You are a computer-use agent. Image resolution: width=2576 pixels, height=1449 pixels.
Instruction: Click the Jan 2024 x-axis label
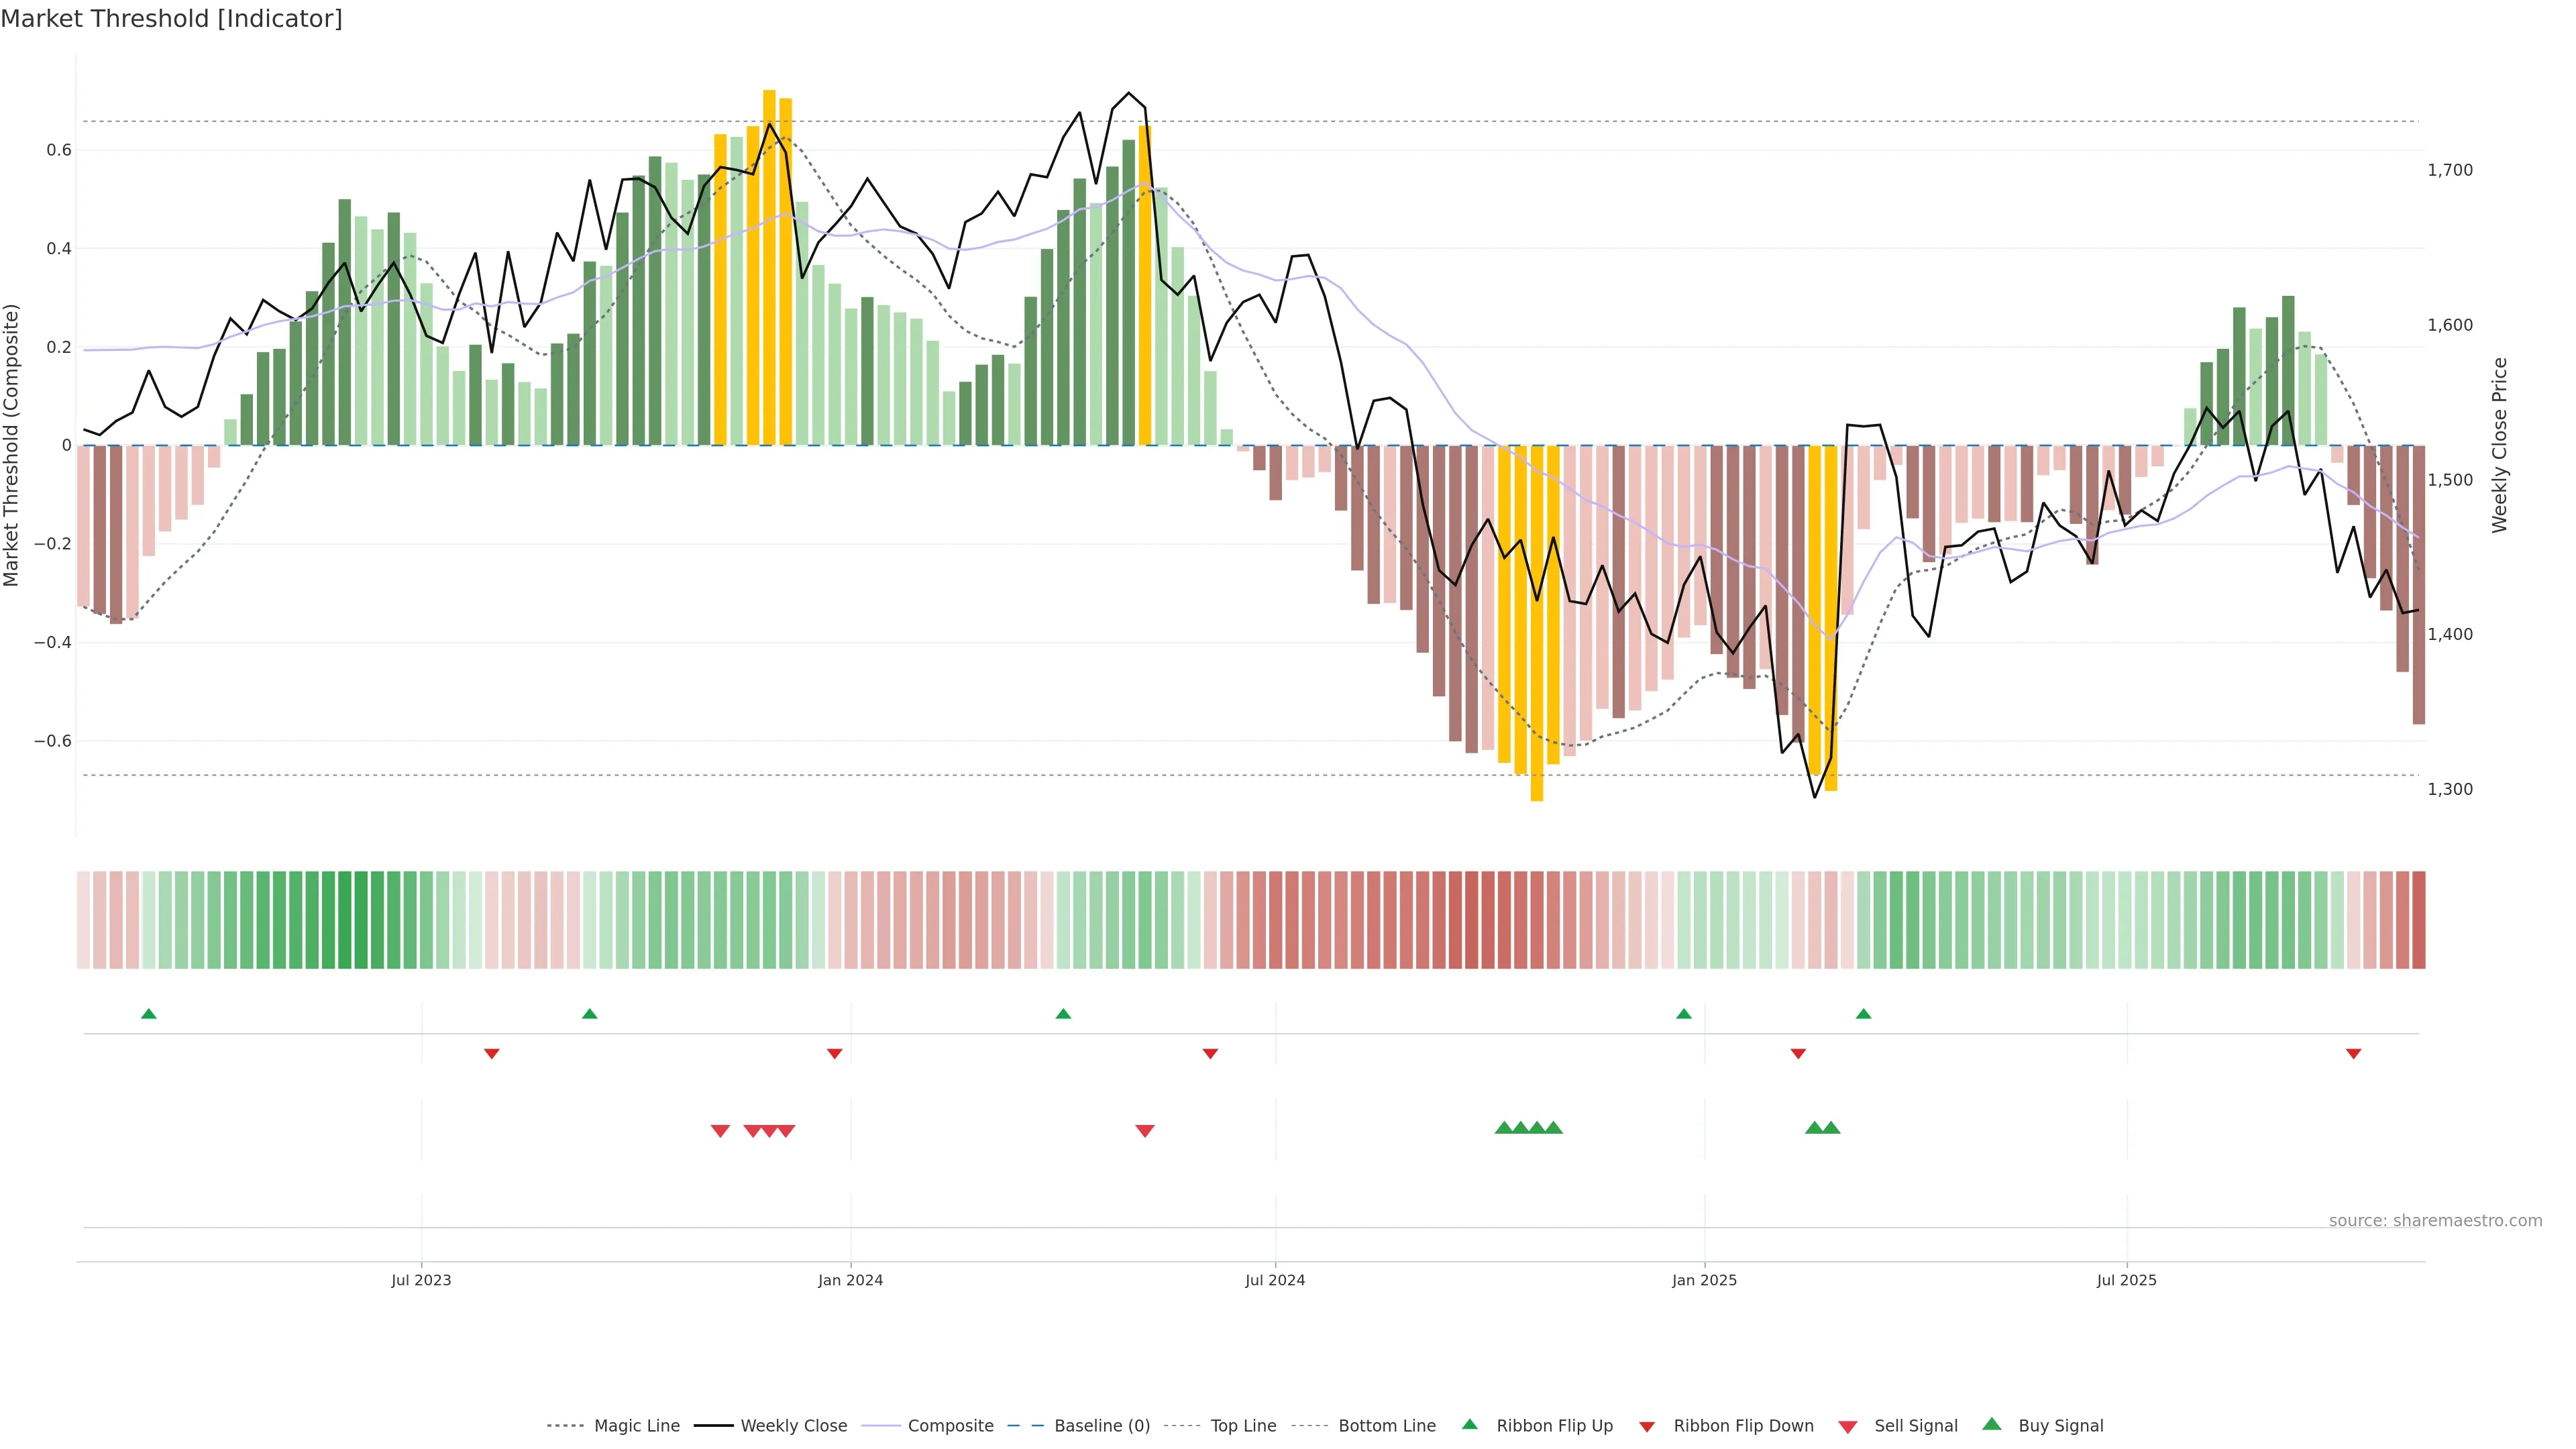click(850, 1280)
